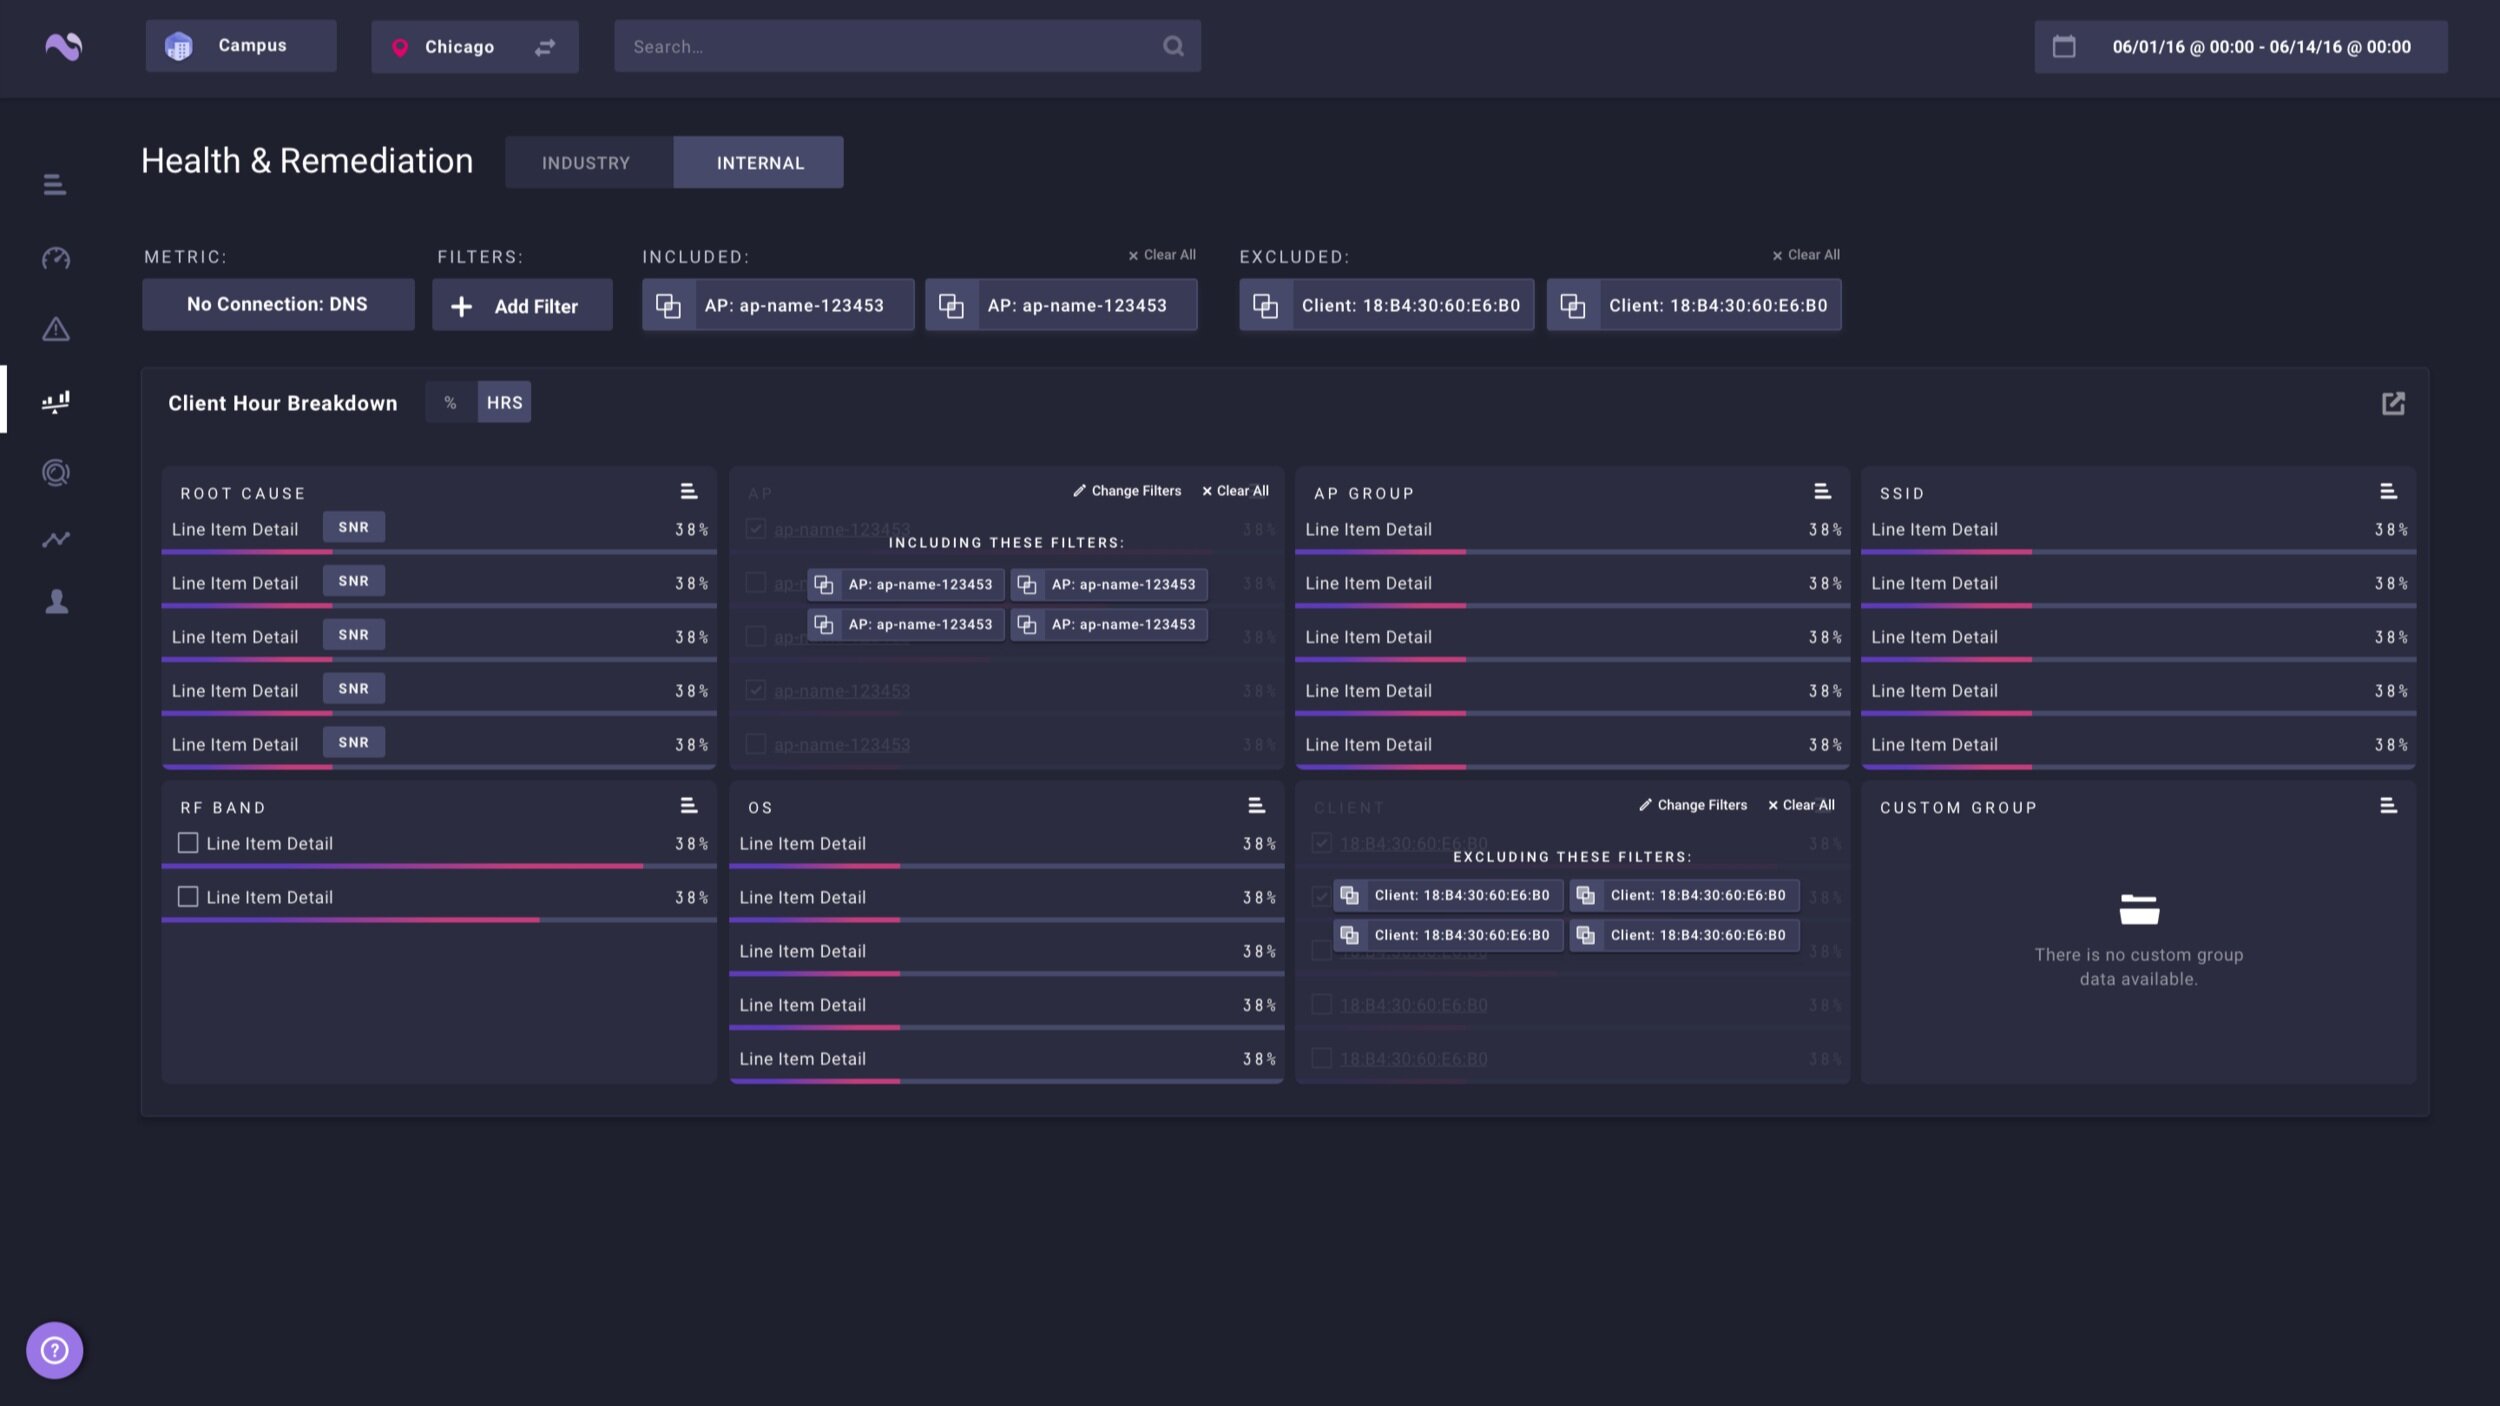Click the trend line sidebar icon
Viewport: 2500px width, 1406px height.
tap(56, 539)
